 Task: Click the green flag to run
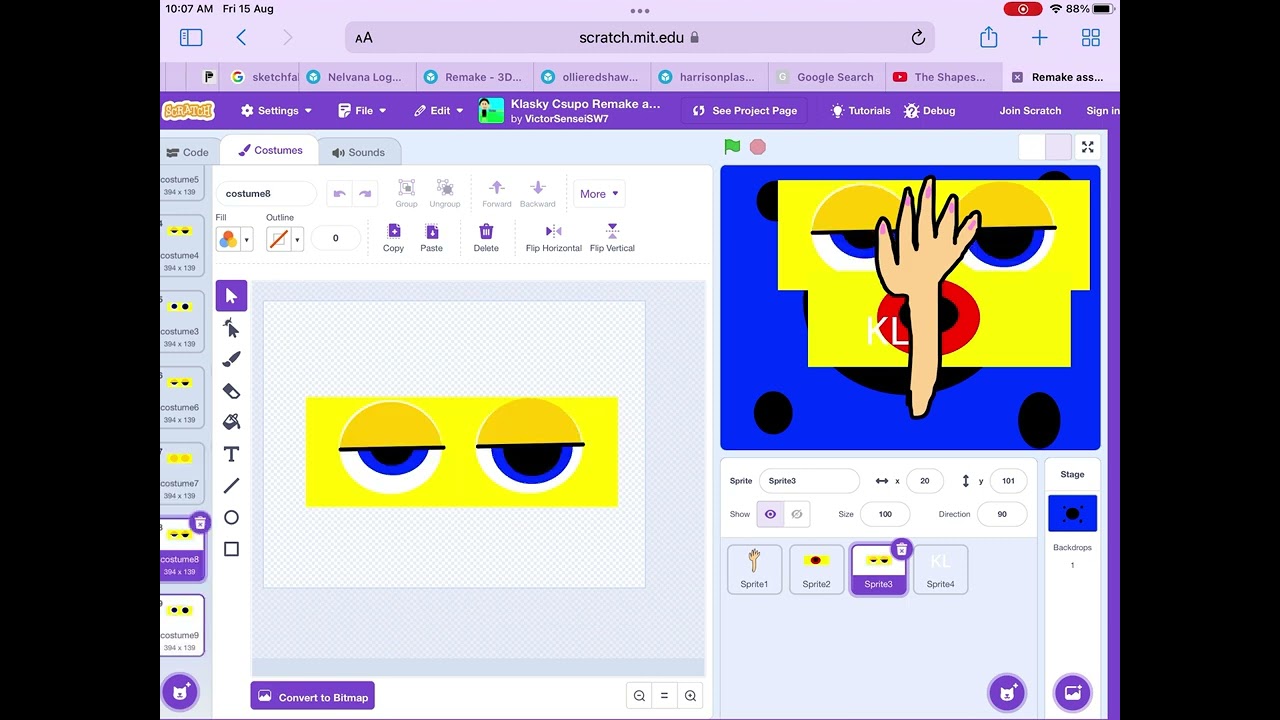click(x=732, y=147)
